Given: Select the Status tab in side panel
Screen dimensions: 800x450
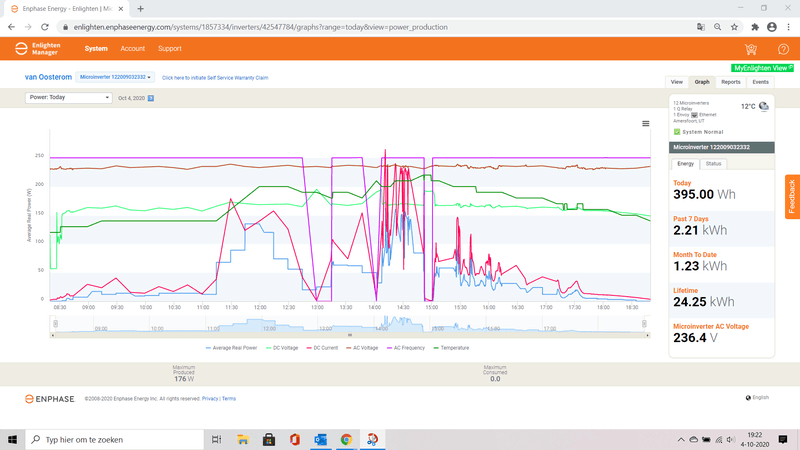Looking at the screenshot, I should click(x=713, y=164).
